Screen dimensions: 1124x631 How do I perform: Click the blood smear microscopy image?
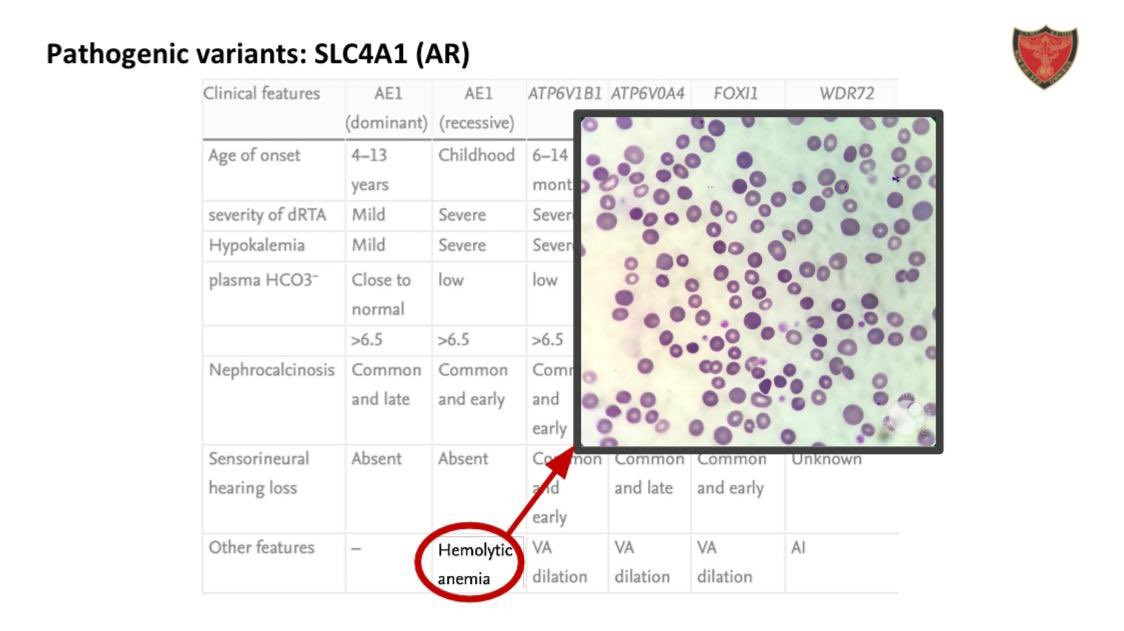coord(758,282)
